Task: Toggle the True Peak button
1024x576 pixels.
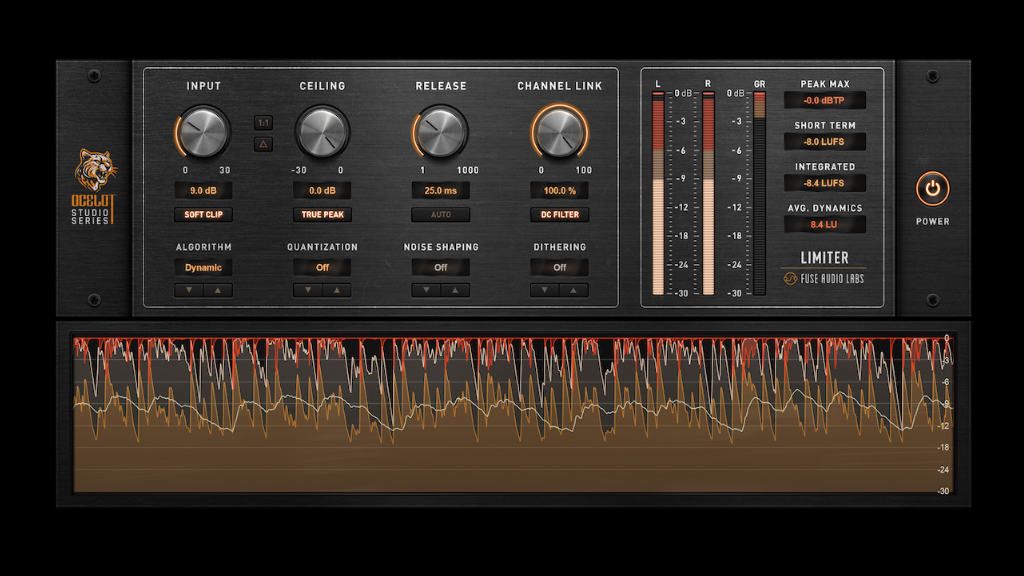Action: pos(322,214)
